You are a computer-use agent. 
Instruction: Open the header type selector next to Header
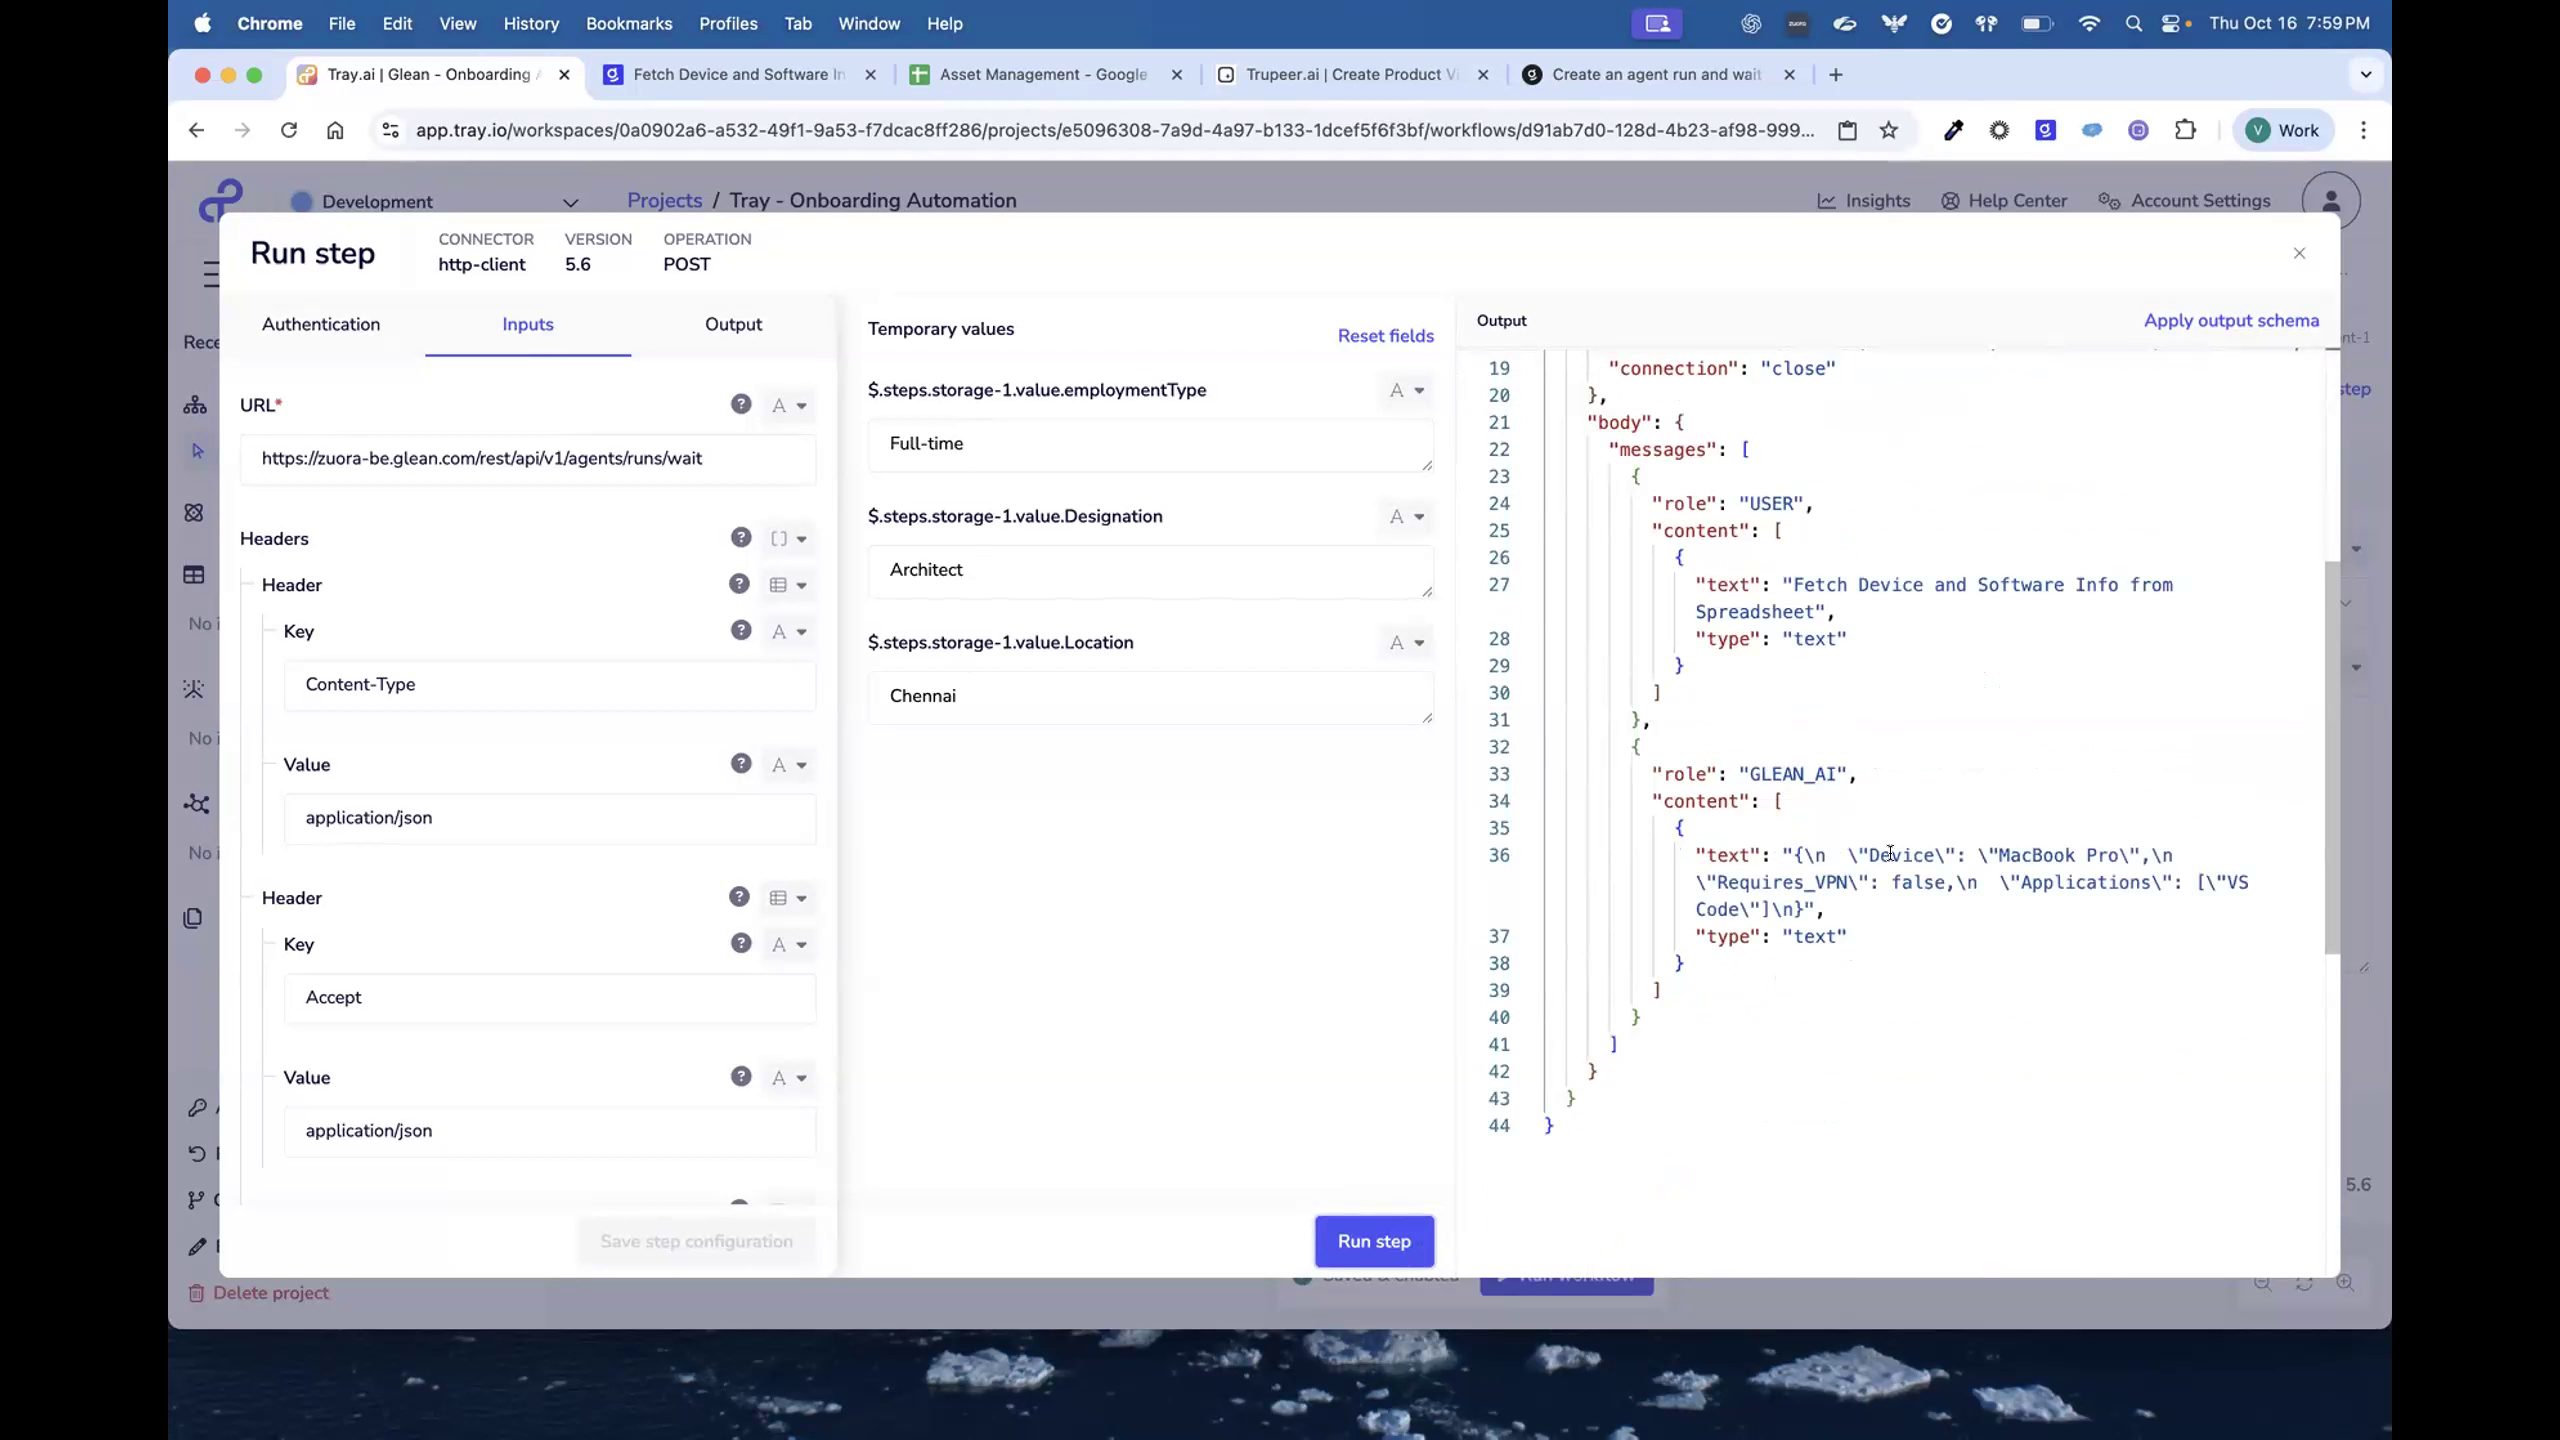pyautogui.click(x=788, y=584)
